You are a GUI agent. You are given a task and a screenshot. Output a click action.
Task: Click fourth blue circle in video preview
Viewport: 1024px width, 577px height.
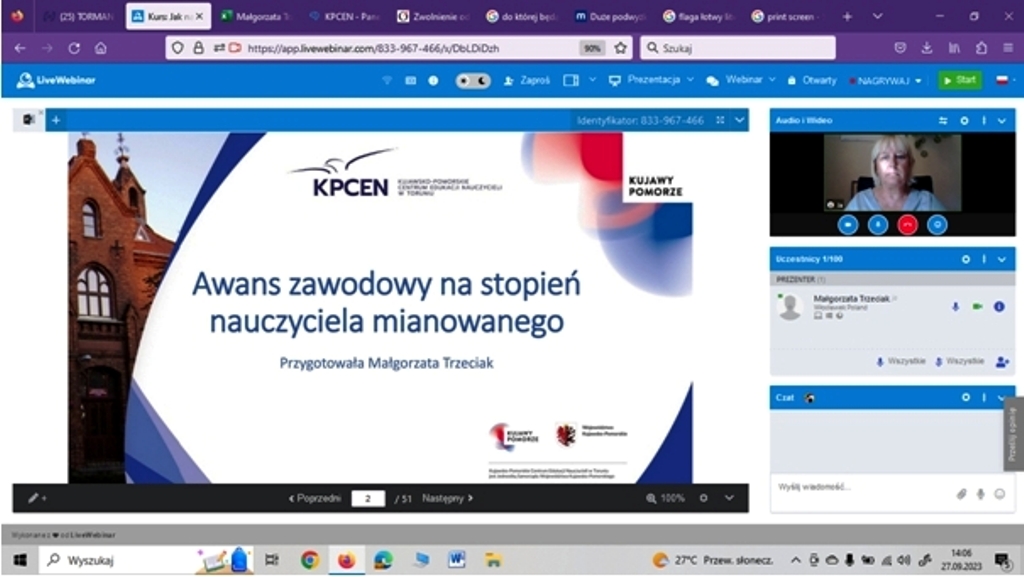(x=937, y=225)
